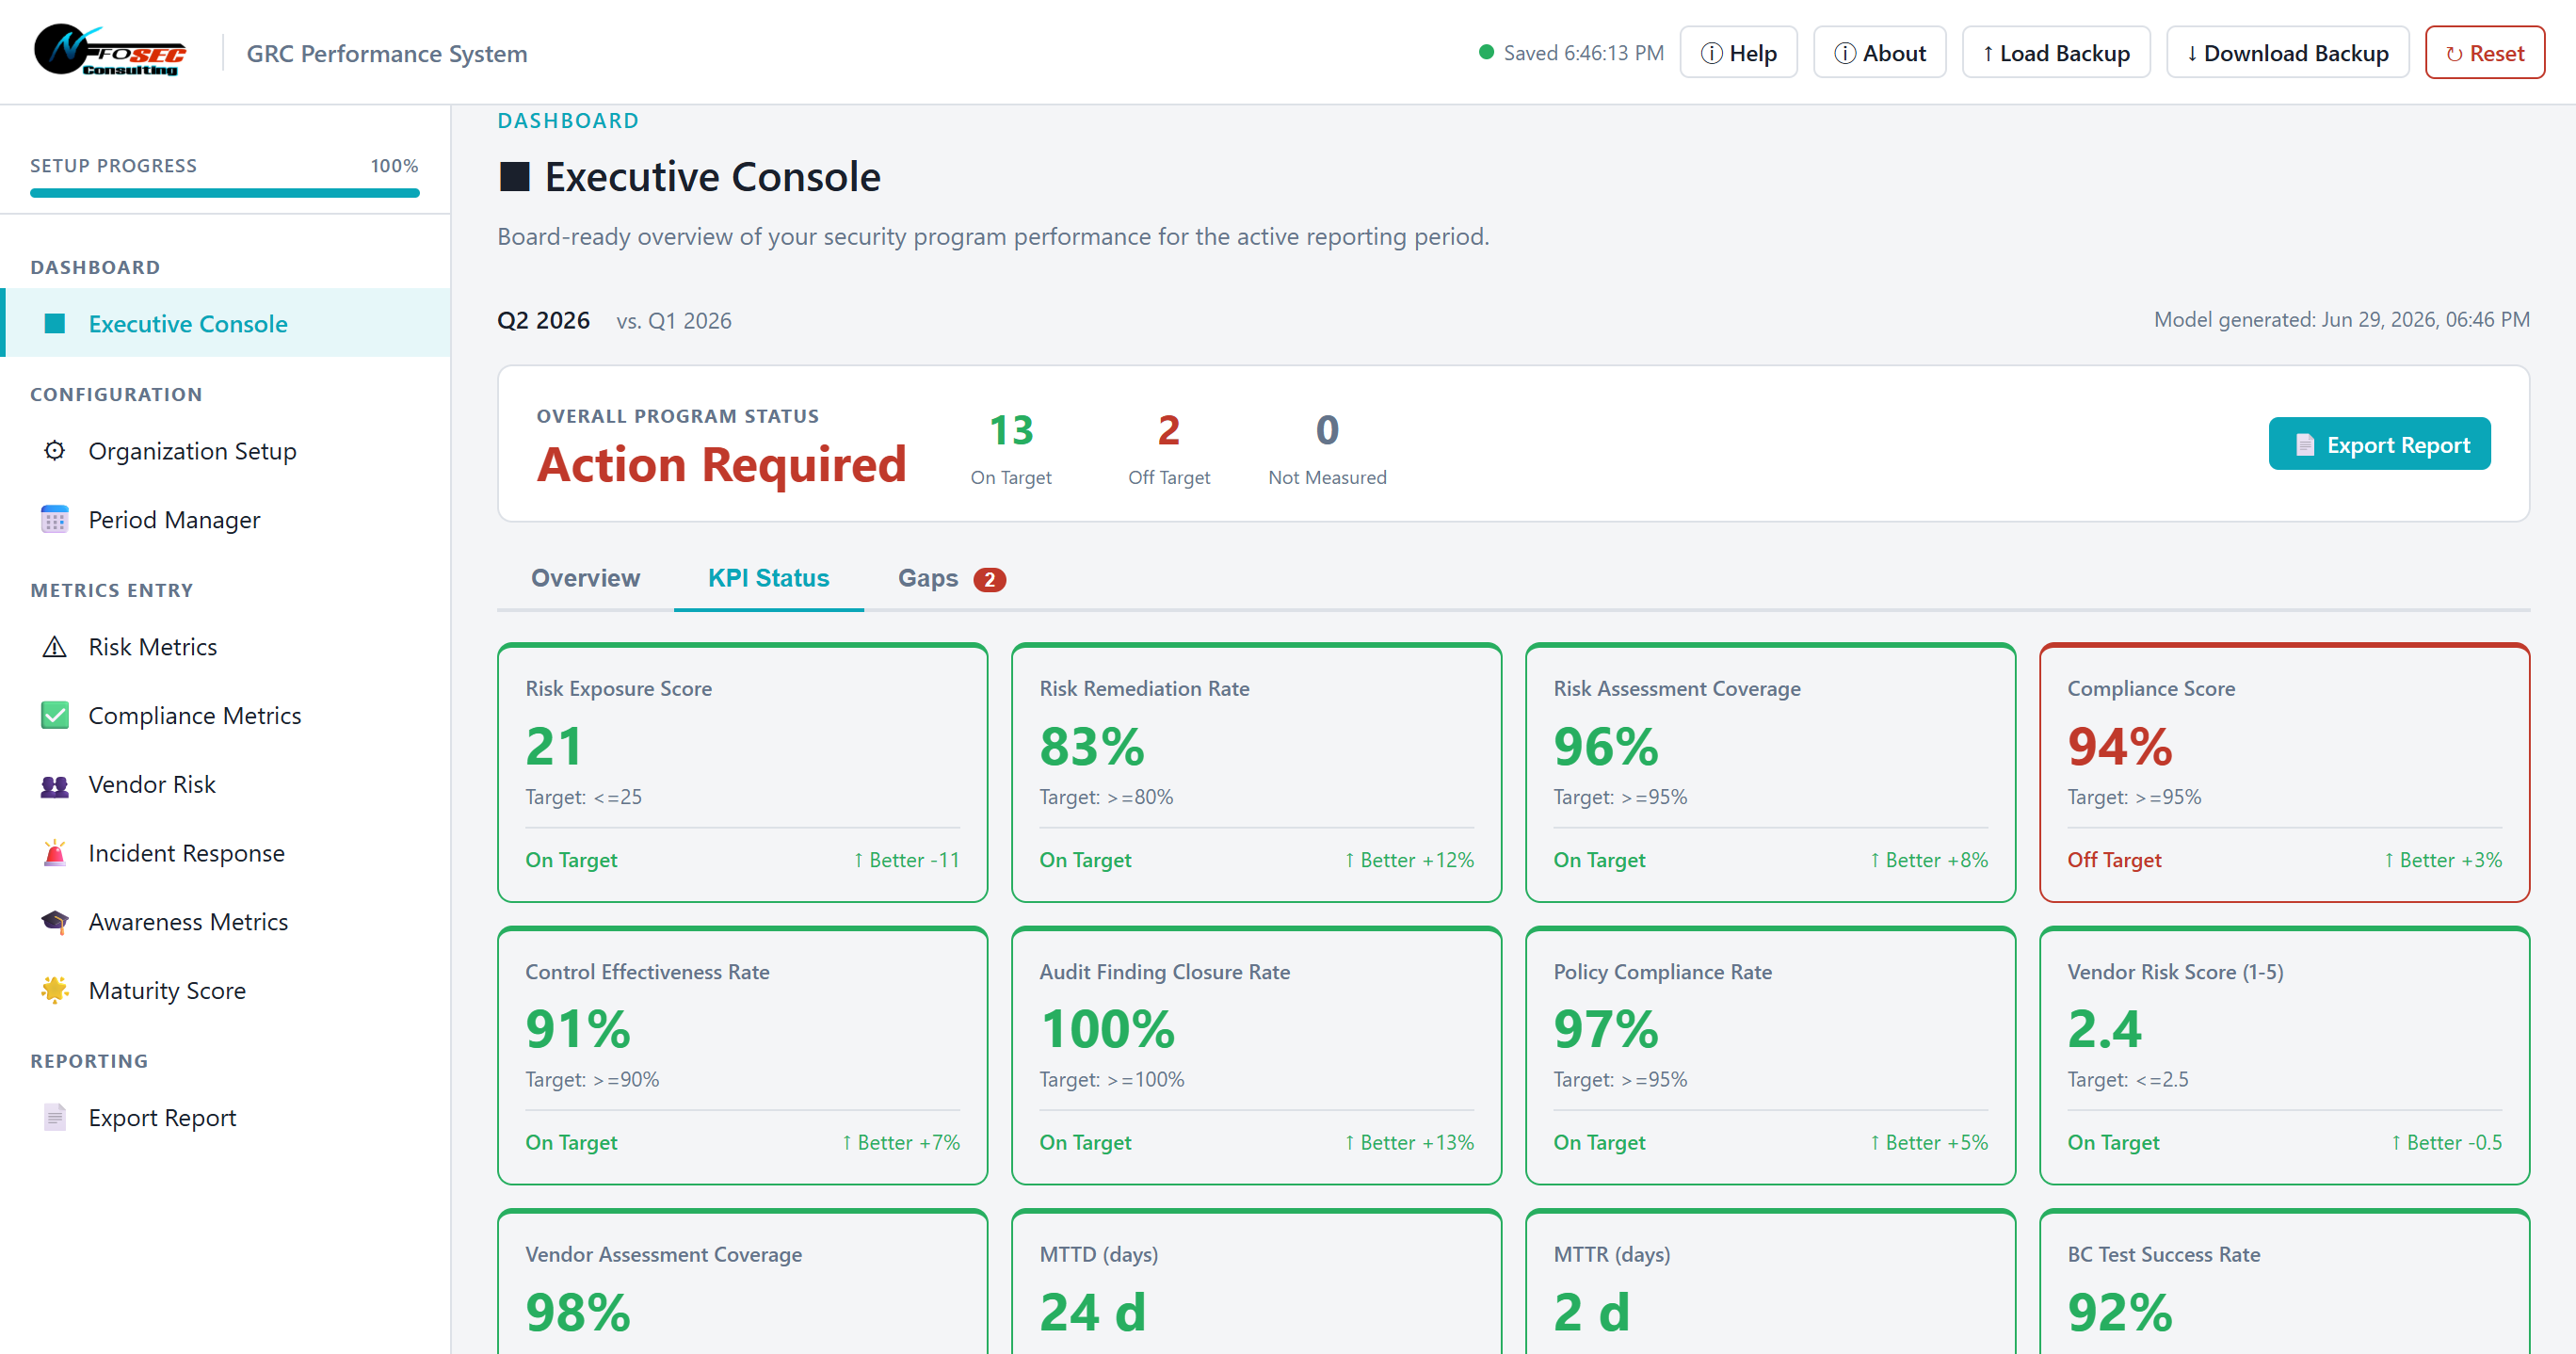The width and height of the screenshot is (2576, 1354).
Task: Click the Awareness Metrics graduation cap icon
Action: (55, 921)
